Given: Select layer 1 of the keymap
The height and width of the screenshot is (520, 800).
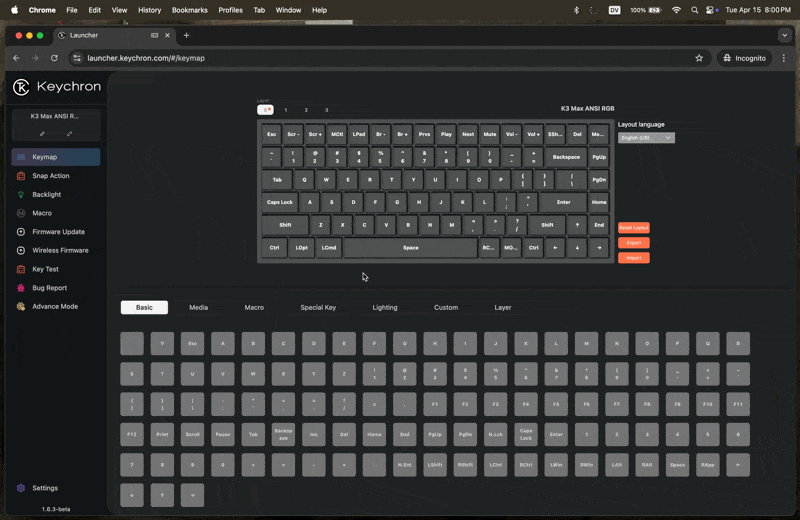Looking at the screenshot, I should (x=286, y=110).
